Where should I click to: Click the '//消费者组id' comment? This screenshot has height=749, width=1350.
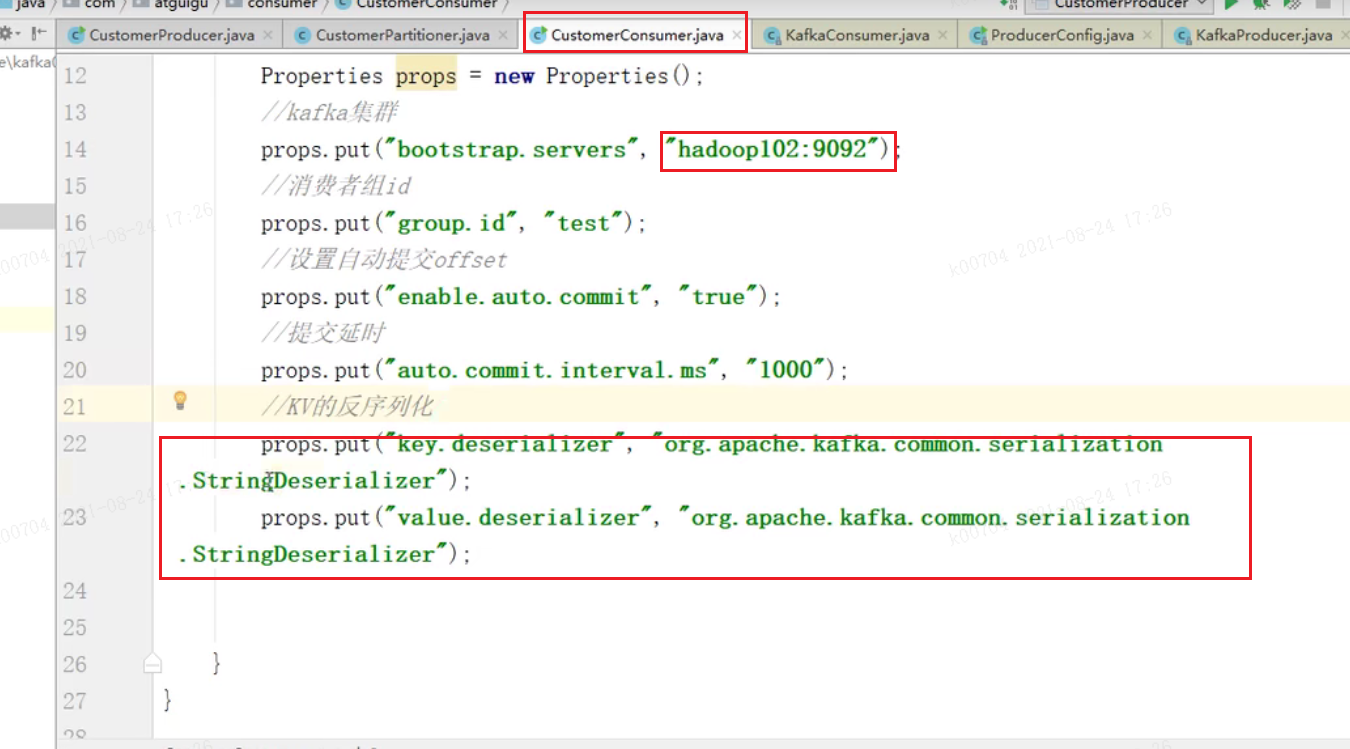coord(336,186)
